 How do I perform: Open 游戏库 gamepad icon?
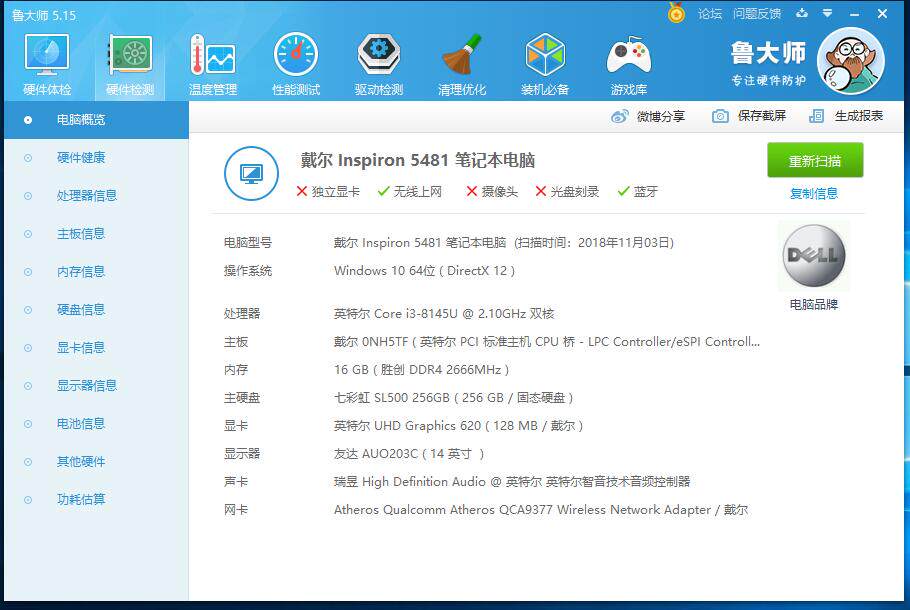(x=629, y=64)
